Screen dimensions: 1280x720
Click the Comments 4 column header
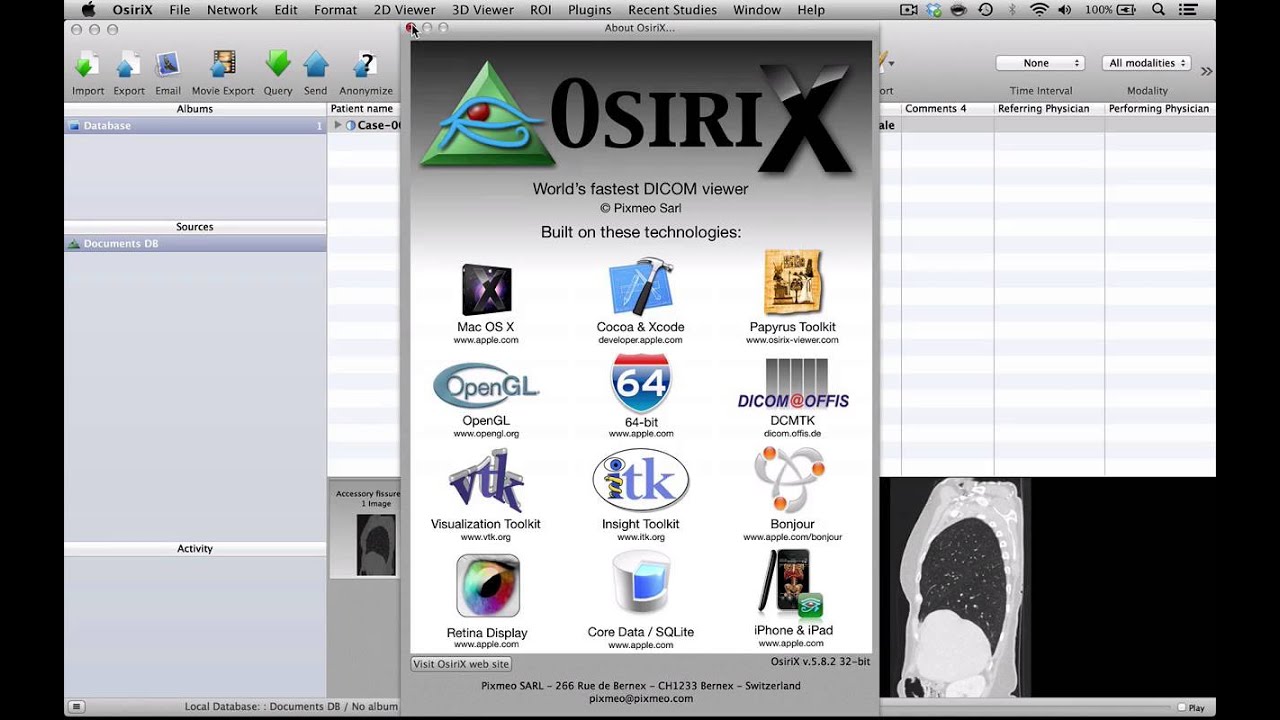tap(947, 109)
